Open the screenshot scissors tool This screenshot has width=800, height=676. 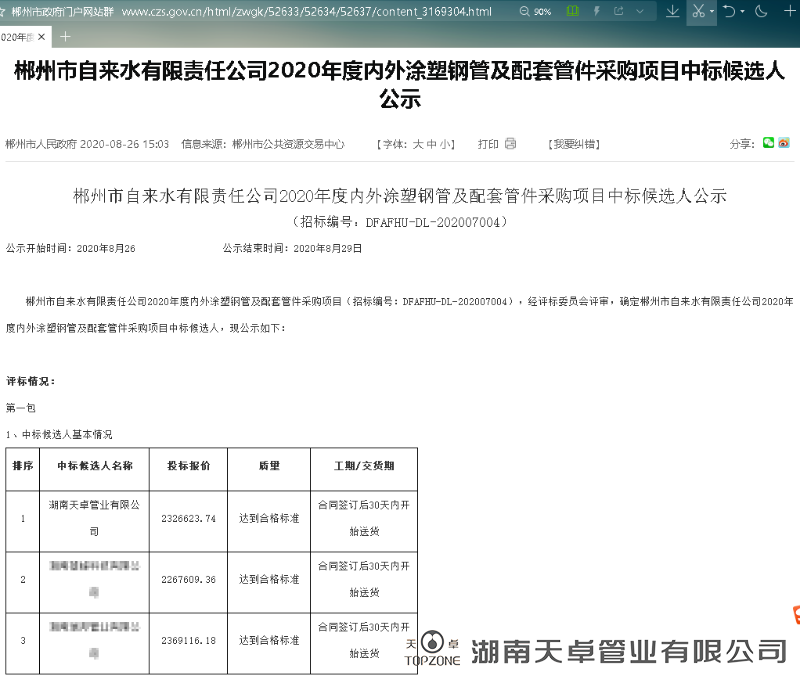coord(698,12)
